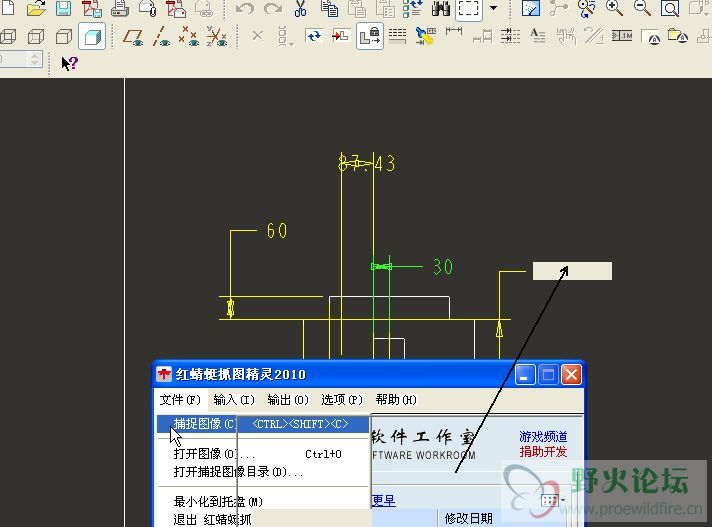Open the 输出(O) menu

288,399
